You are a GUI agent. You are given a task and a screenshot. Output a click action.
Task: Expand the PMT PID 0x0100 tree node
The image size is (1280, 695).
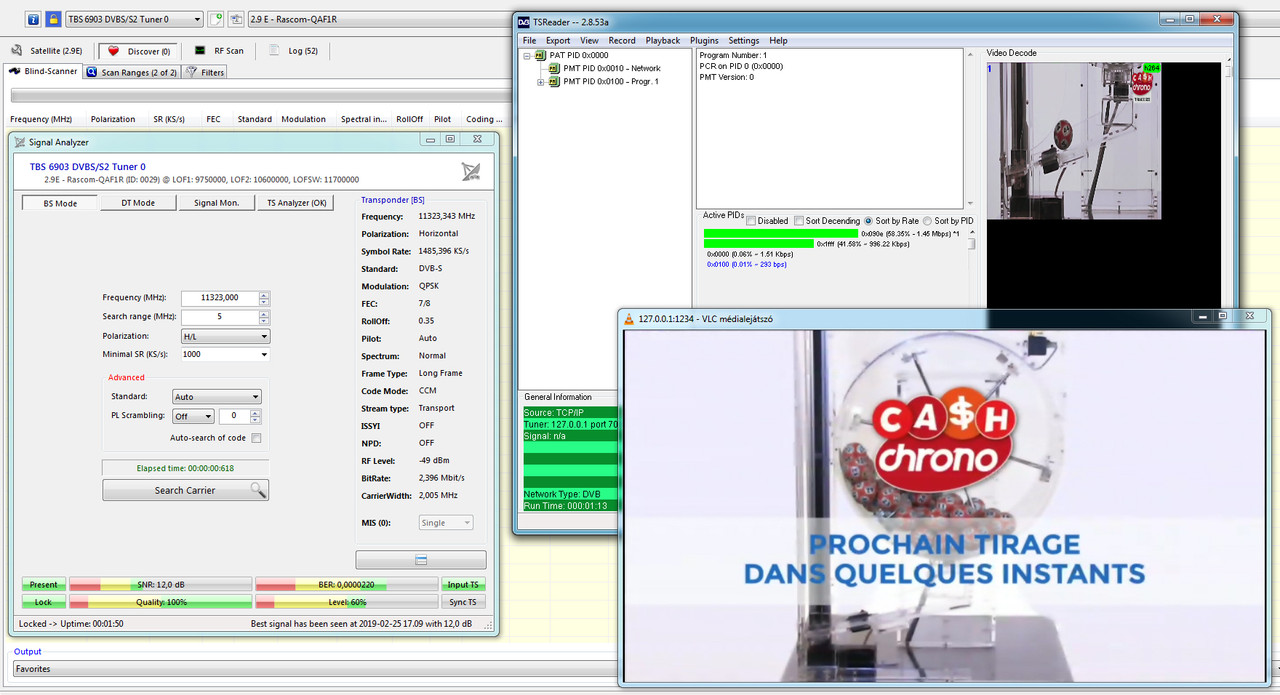[541, 82]
